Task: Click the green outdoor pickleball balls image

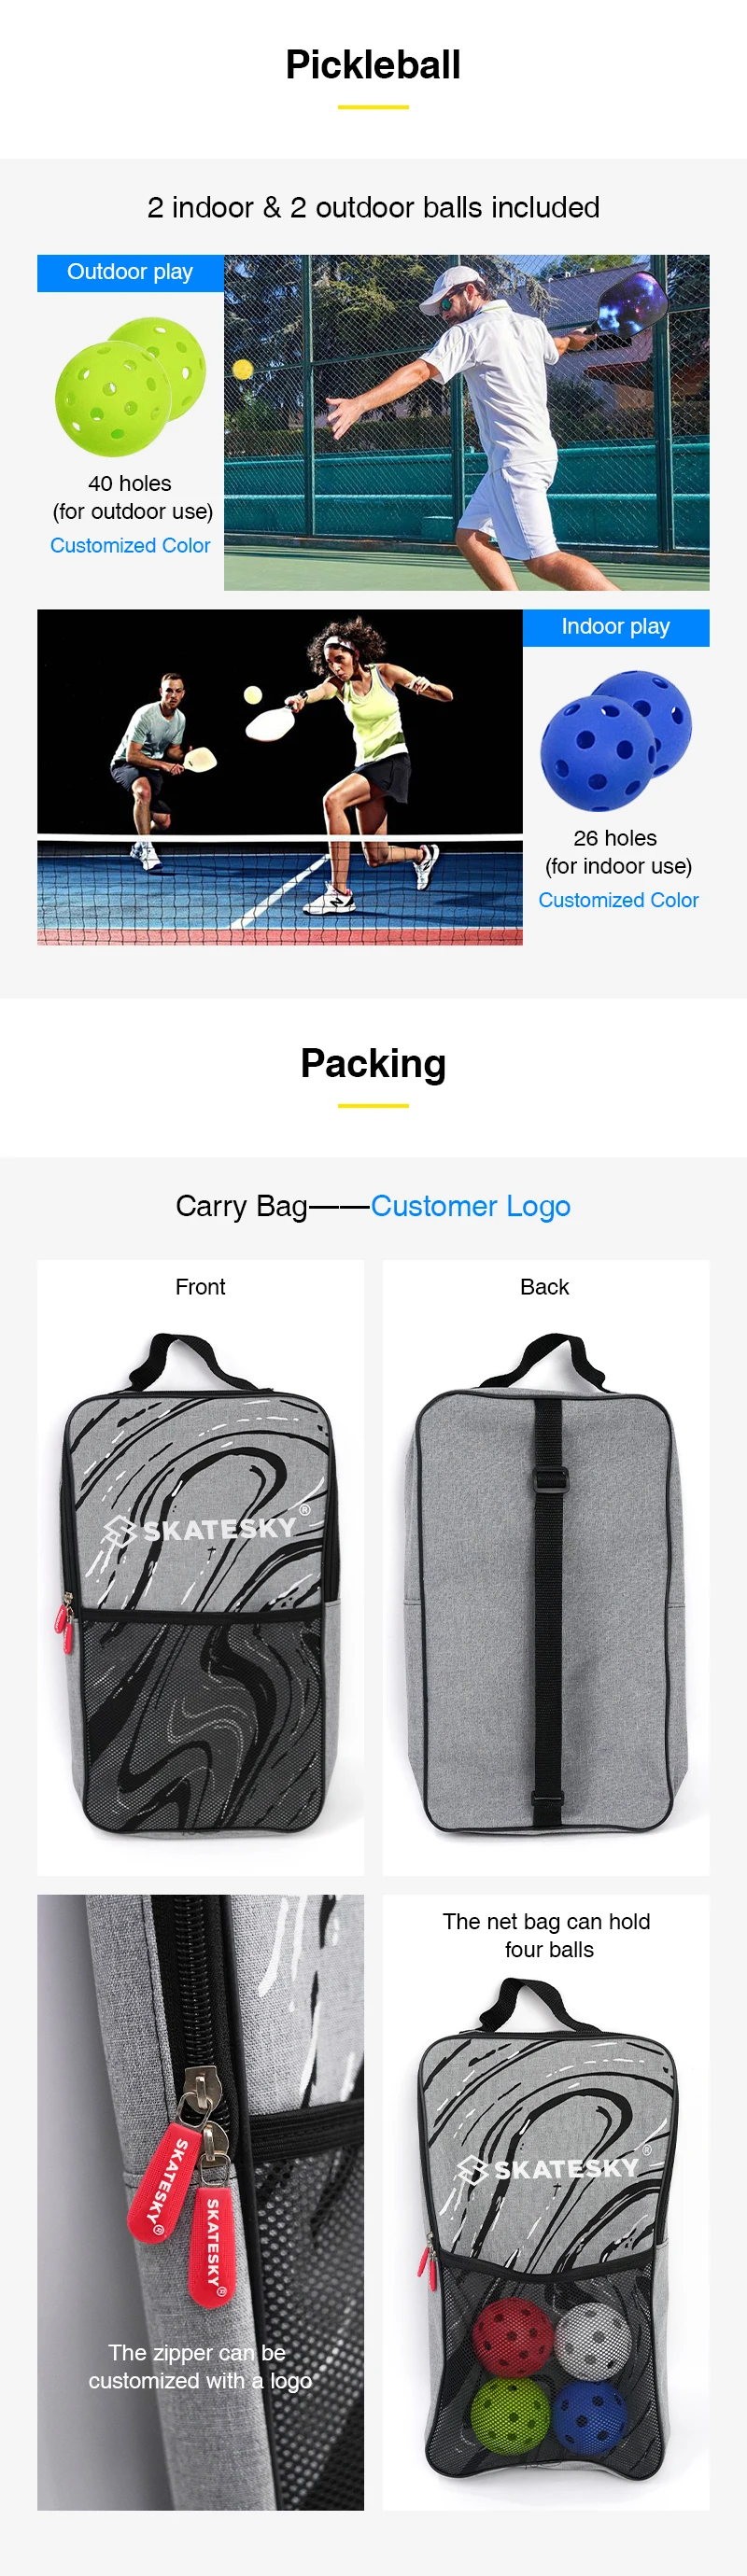Action: (130, 386)
